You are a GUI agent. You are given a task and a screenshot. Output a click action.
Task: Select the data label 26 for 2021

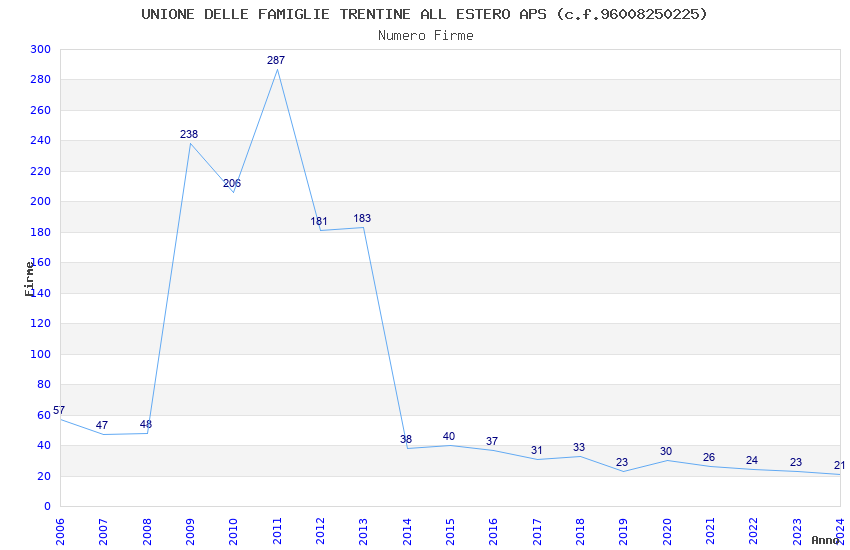(x=709, y=457)
